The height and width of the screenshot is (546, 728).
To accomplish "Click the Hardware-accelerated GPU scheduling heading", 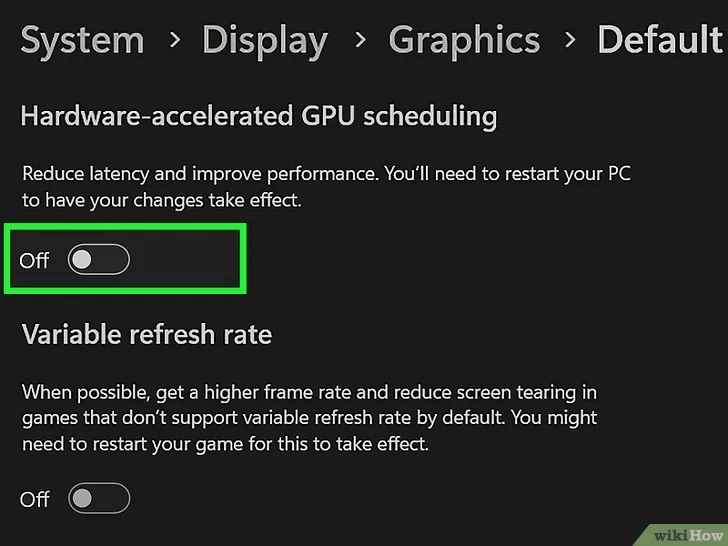I will [x=258, y=116].
